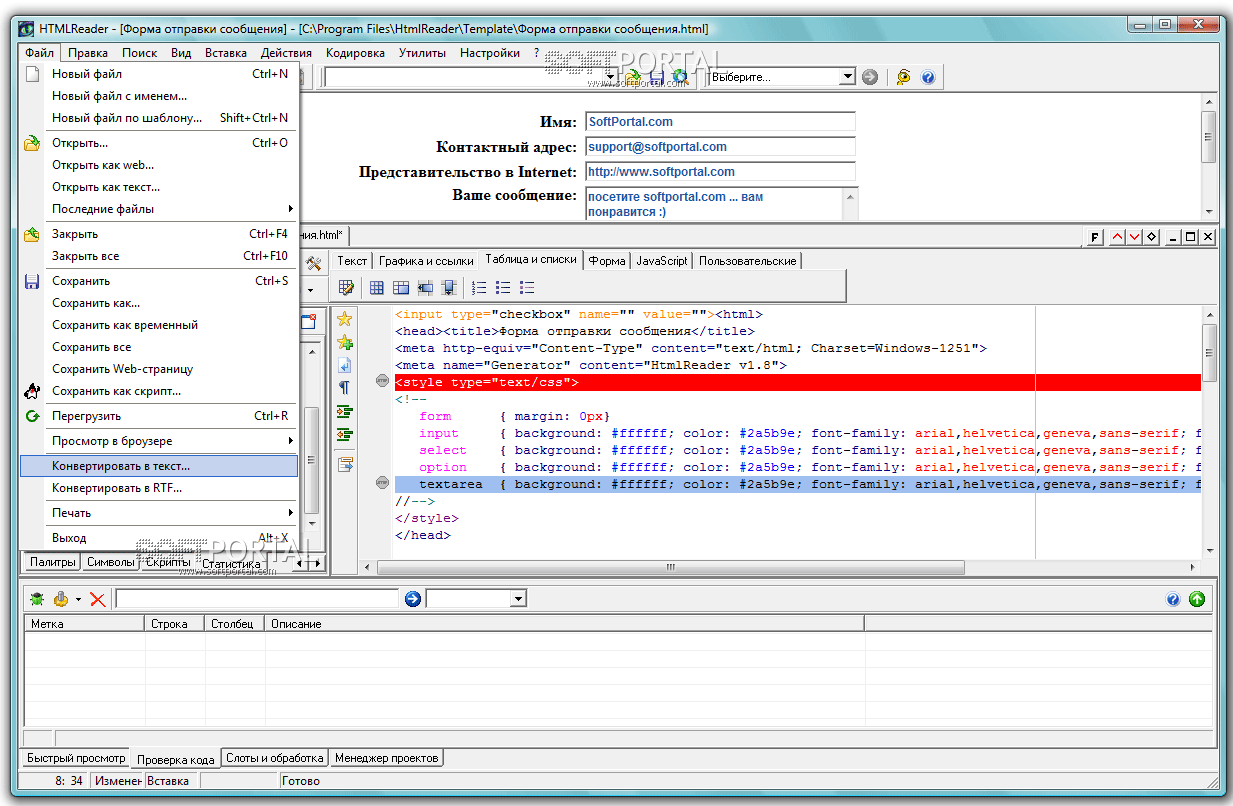The height and width of the screenshot is (806, 1233).
Task: Click the blue arrow beside the code check field
Action: point(413,599)
